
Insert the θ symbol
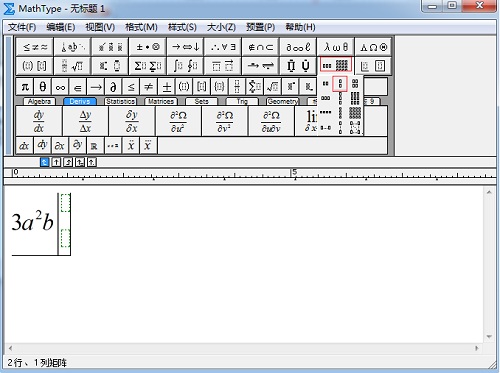43,87
